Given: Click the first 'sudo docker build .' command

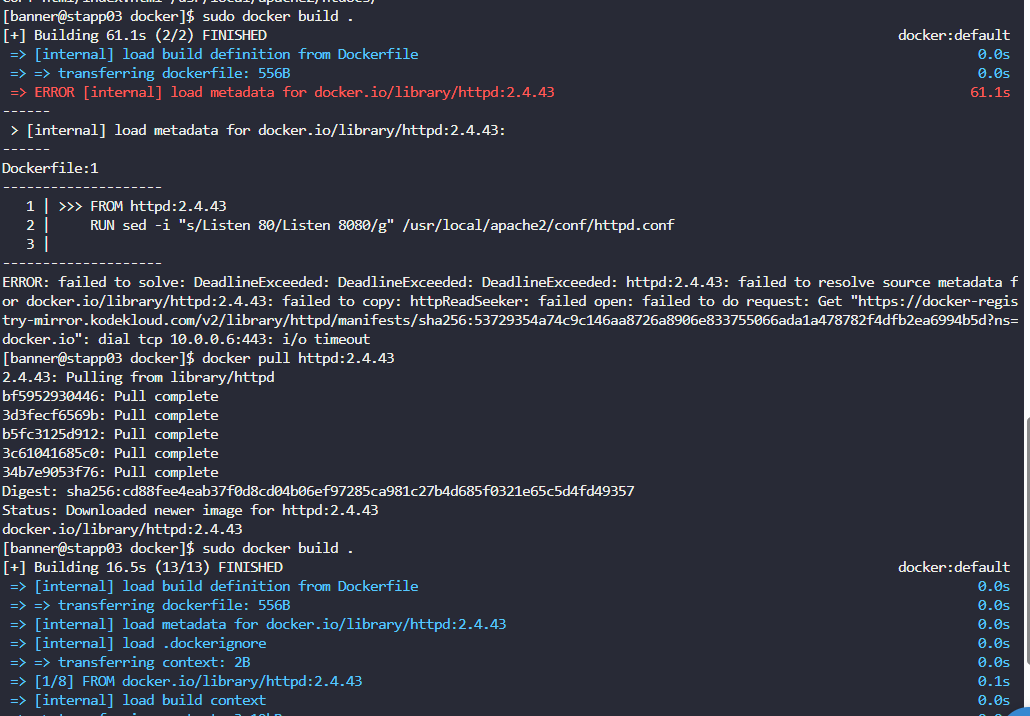Looking at the screenshot, I should tap(278, 16).
